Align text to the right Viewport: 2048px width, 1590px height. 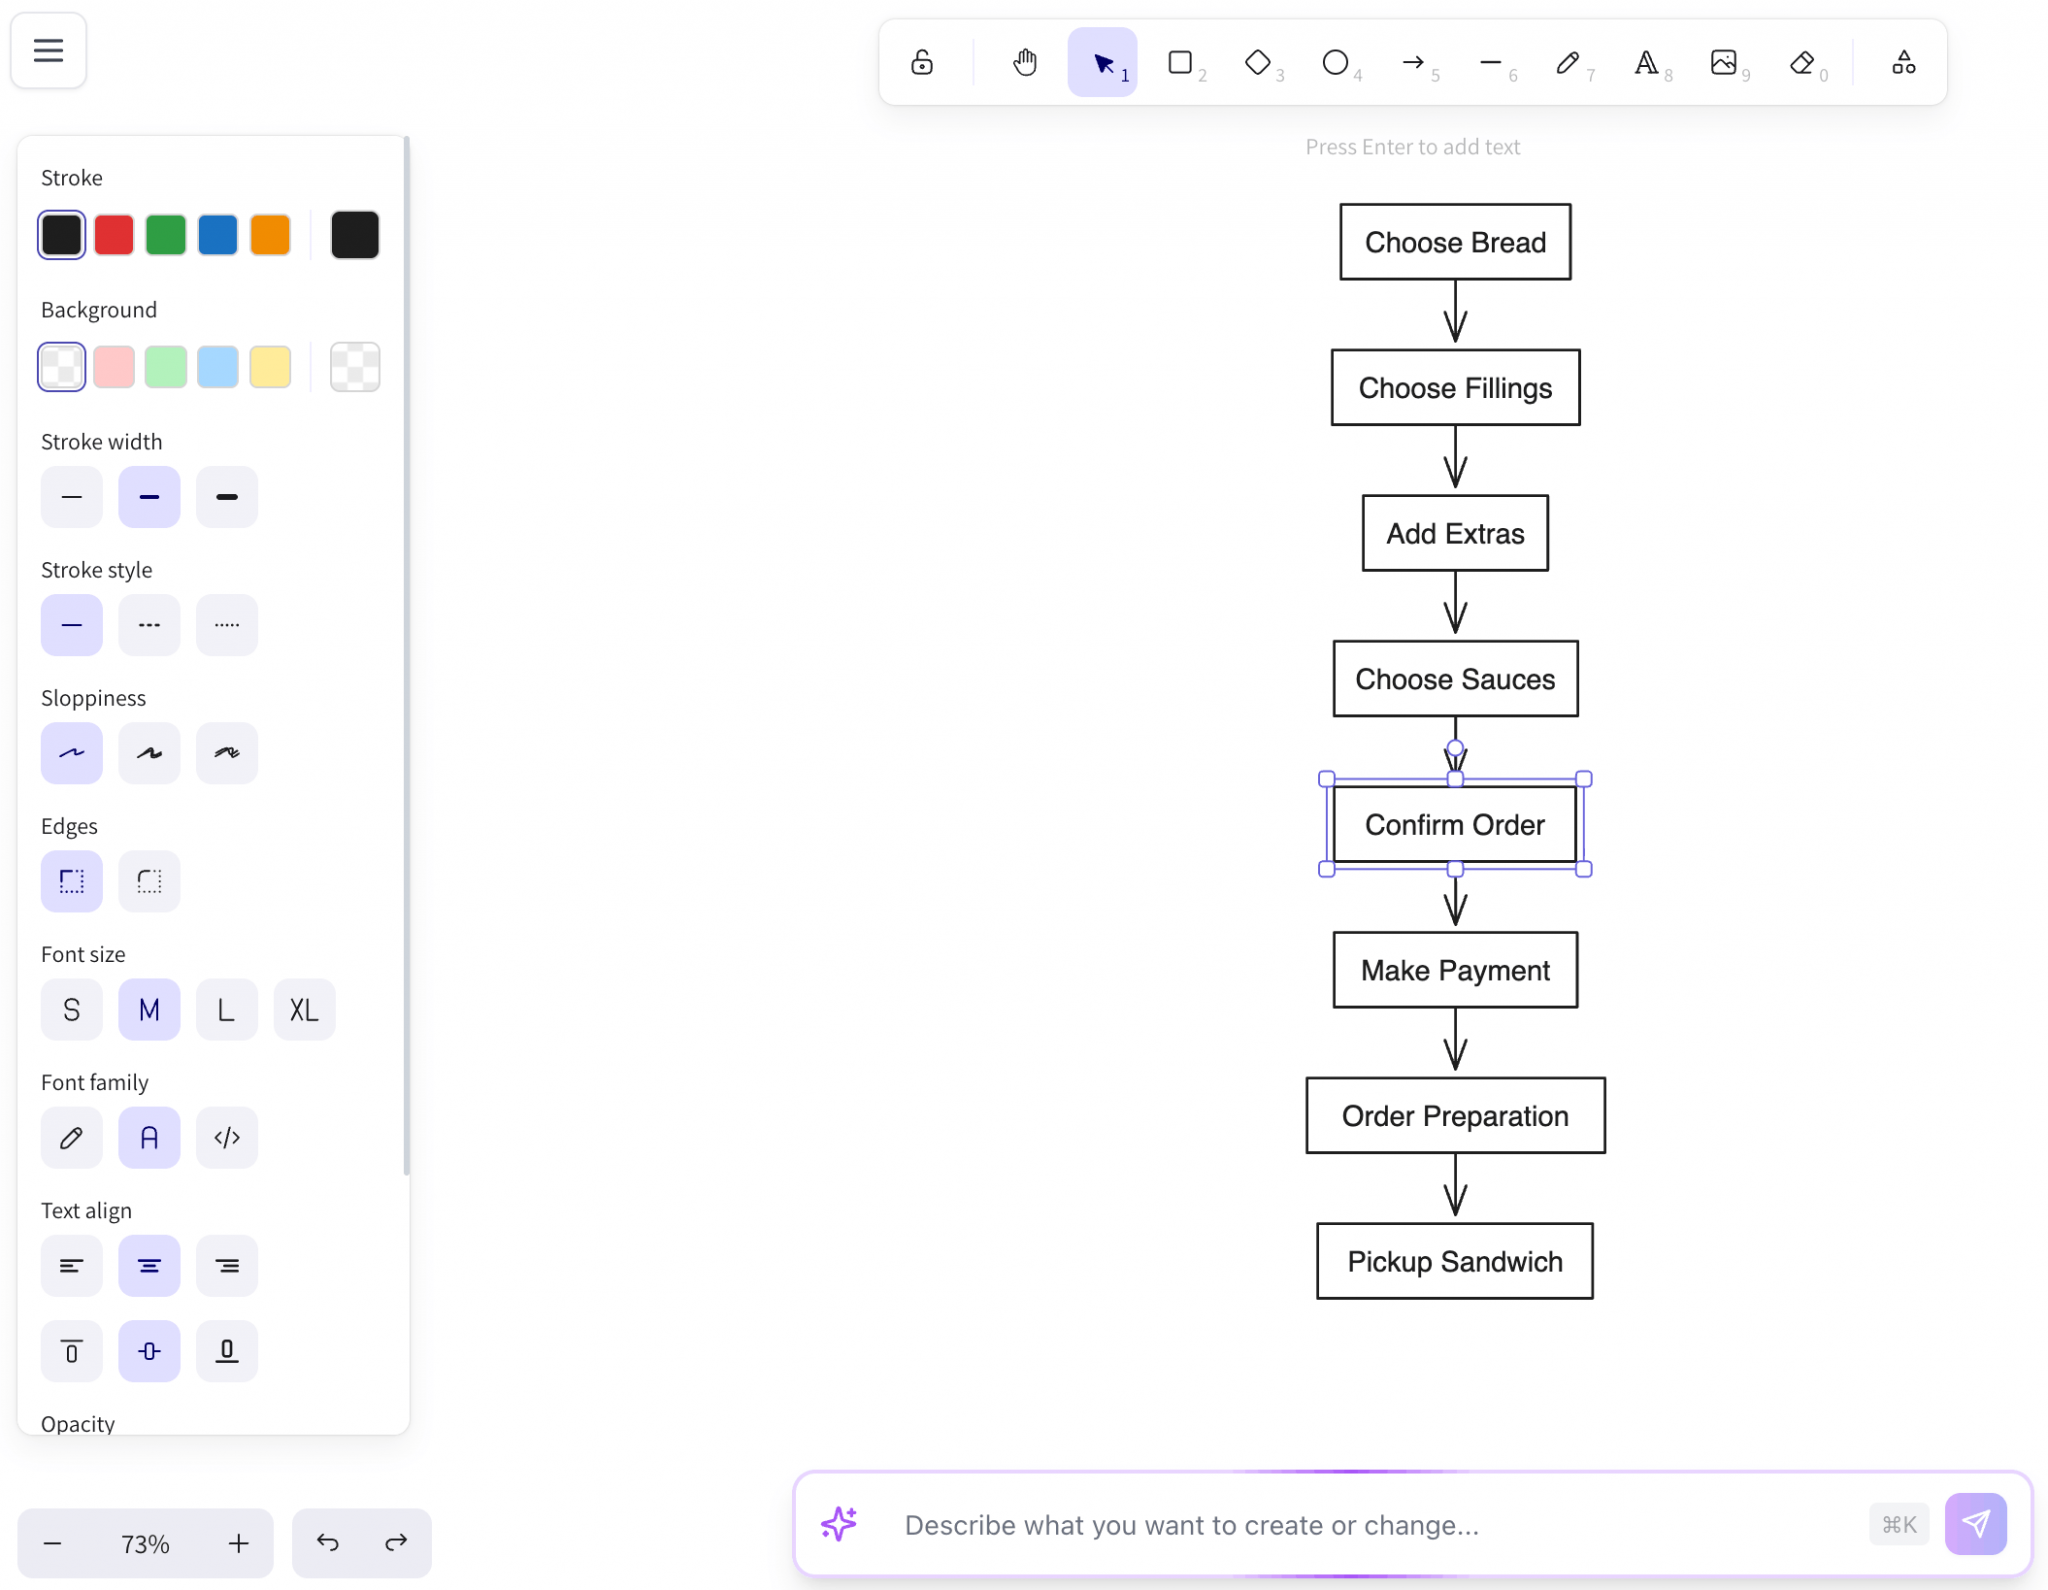227,1265
